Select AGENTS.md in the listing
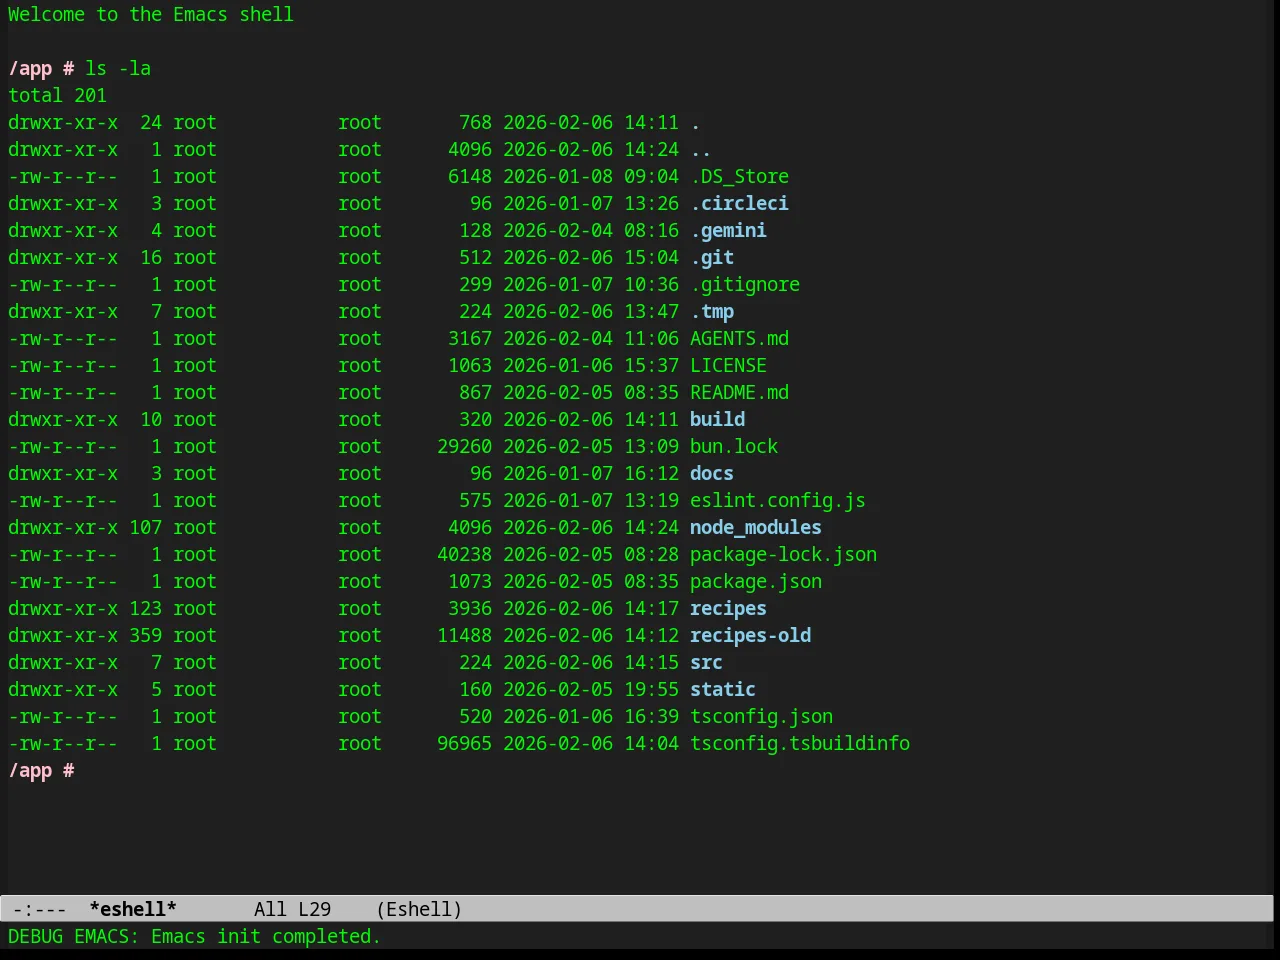Viewport: 1280px width, 960px height. [739, 339]
